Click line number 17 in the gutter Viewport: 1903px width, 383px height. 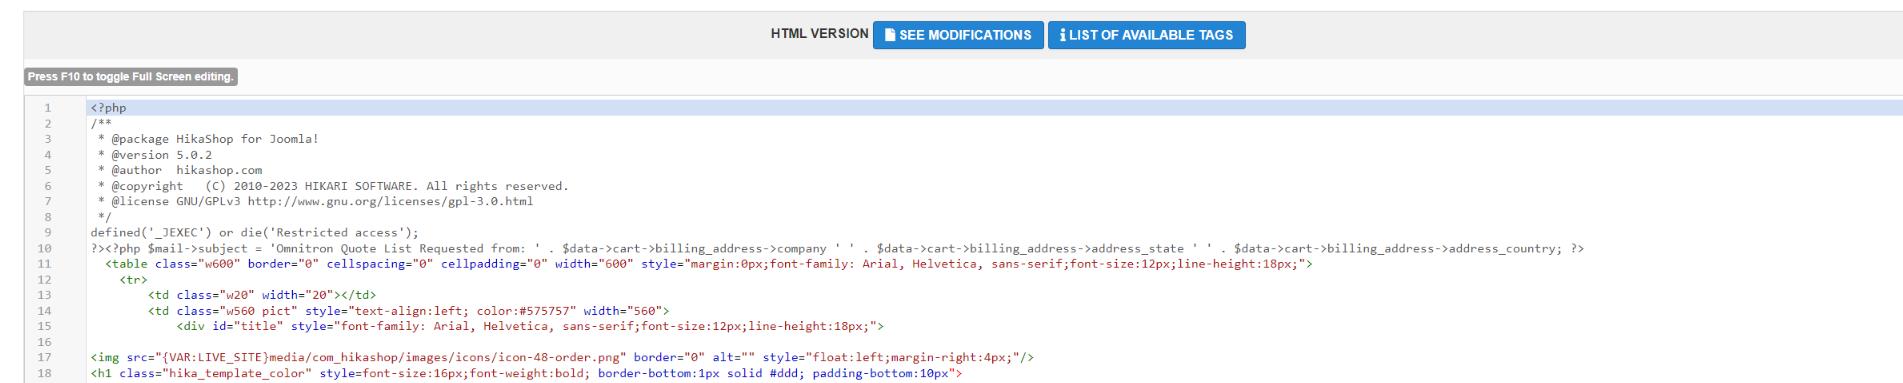pos(45,357)
